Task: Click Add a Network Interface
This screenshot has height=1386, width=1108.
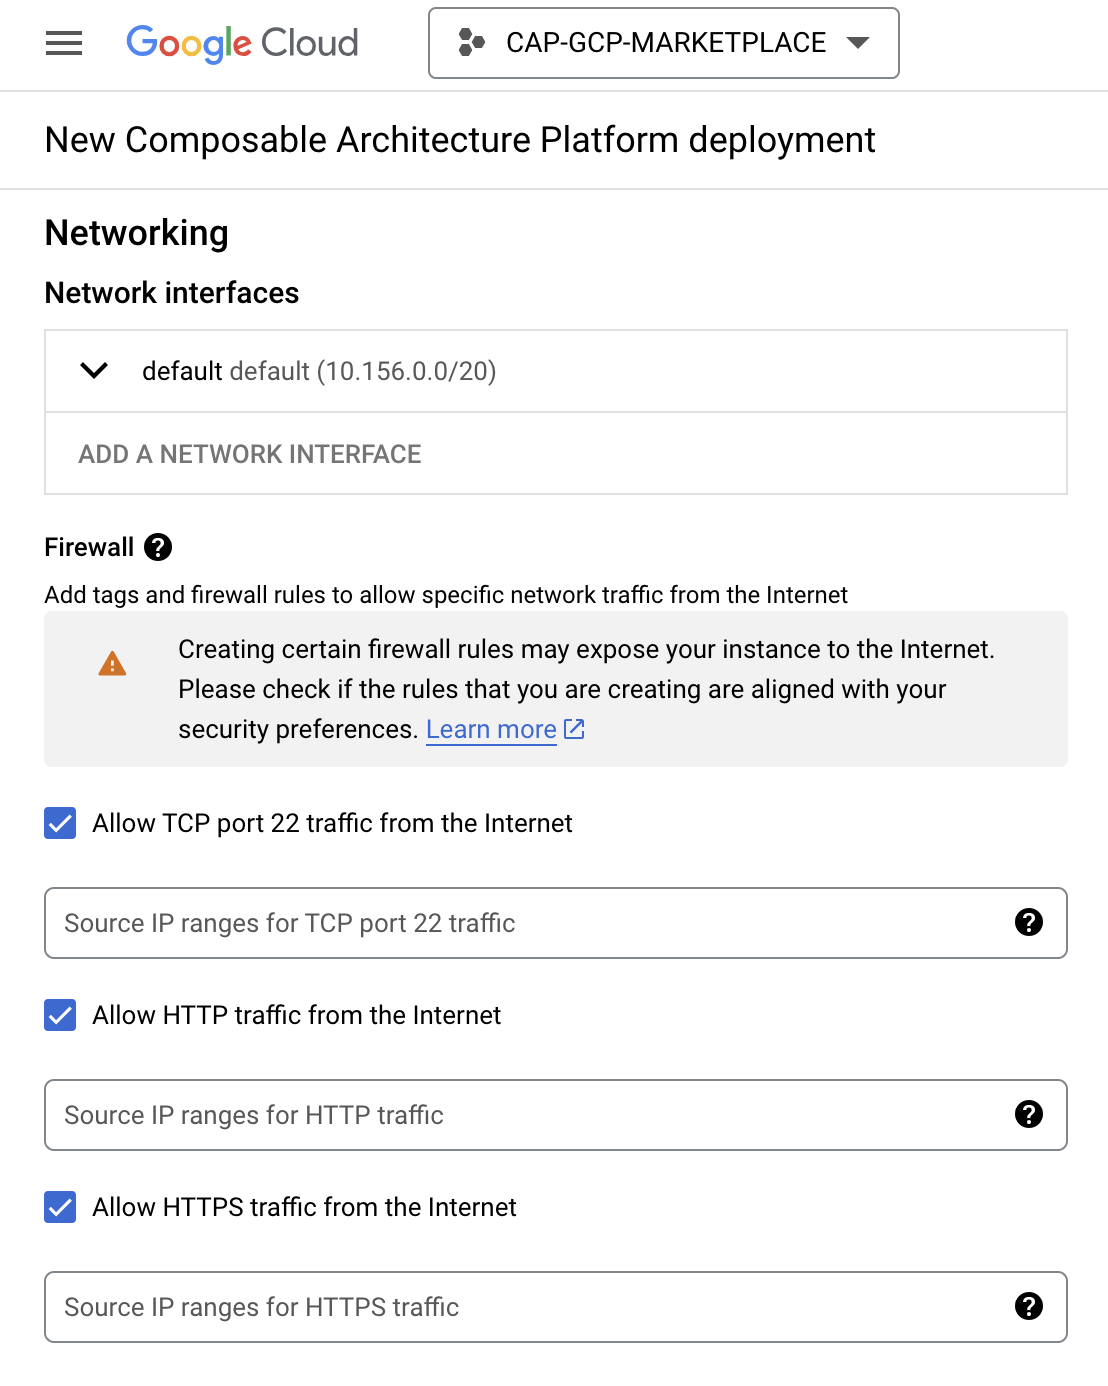Action: click(x=250, y=454)
